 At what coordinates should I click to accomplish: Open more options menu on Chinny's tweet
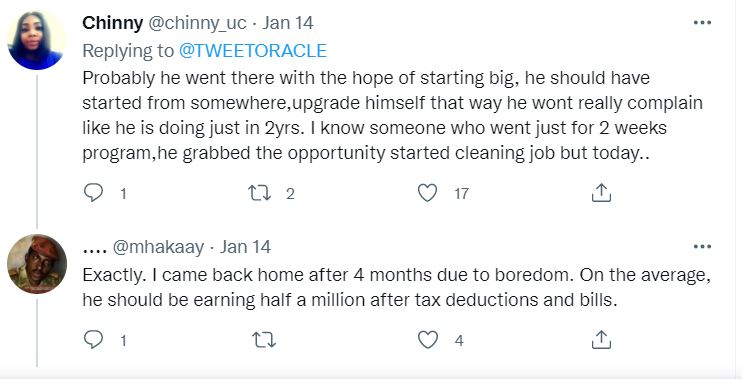point(702,23)
